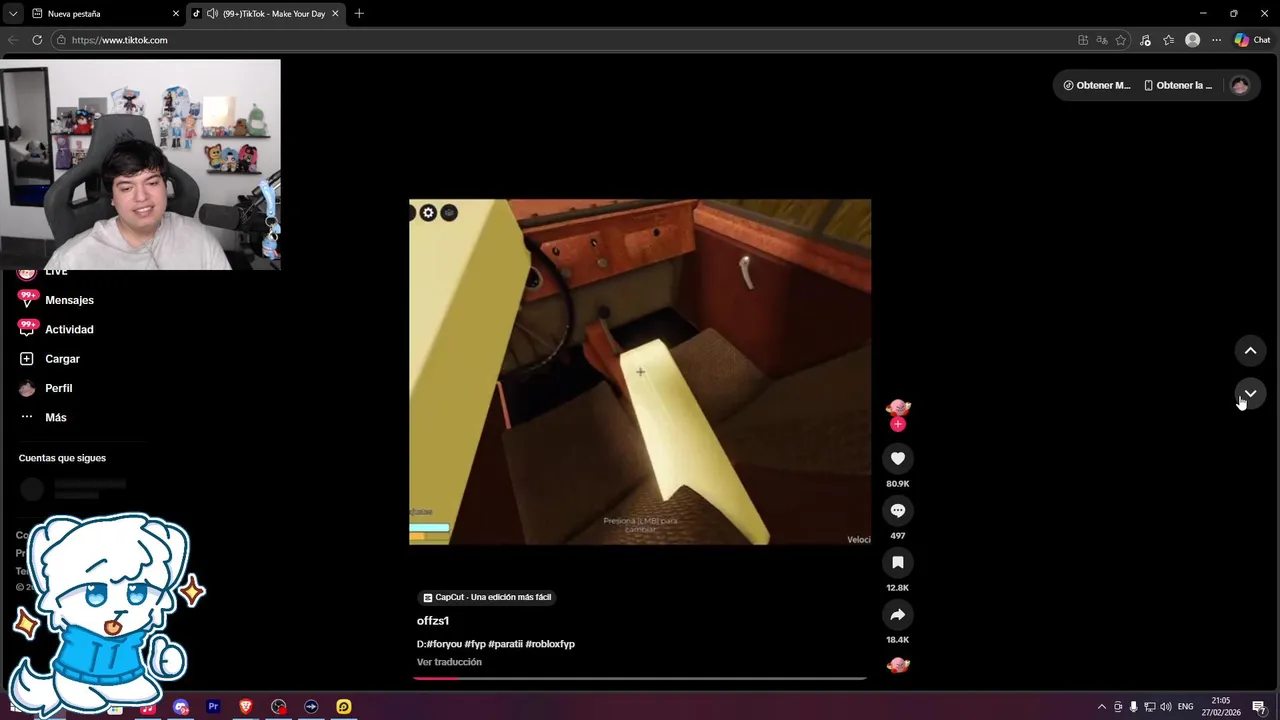
Task: Follow creator with red plus badge
Action: click(x=897, y=424)
